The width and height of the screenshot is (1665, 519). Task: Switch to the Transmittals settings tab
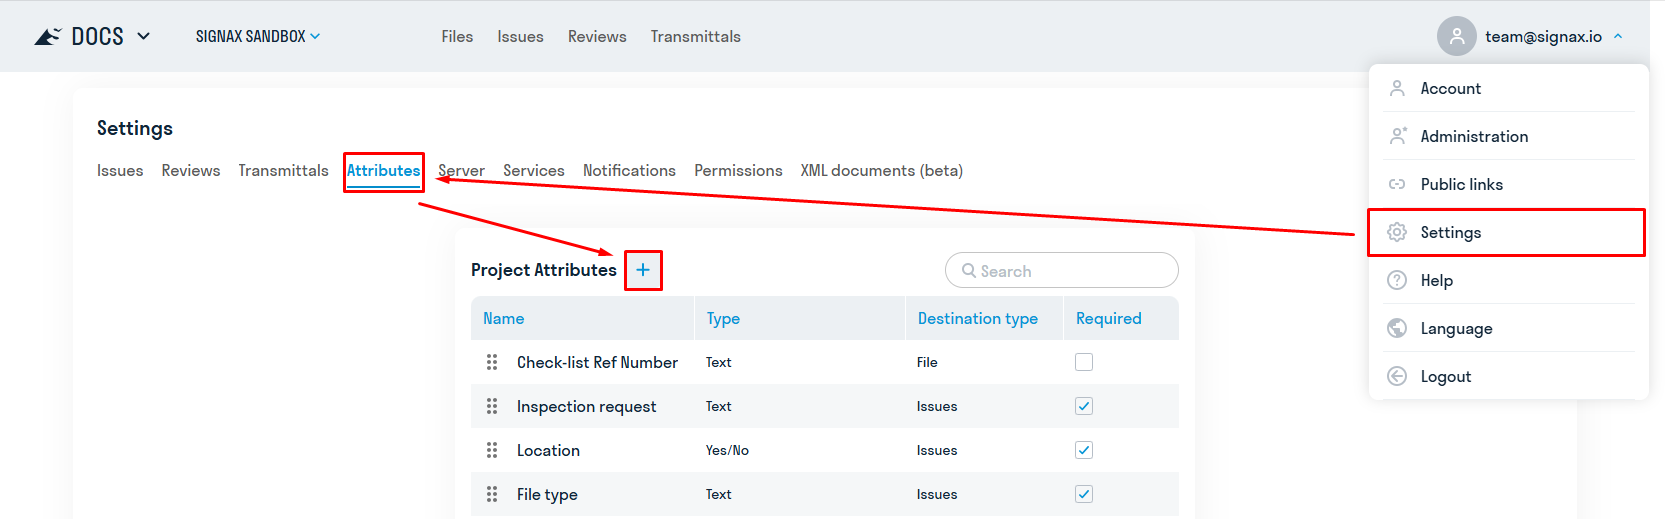pyautogui.click(x=283, y=171)
